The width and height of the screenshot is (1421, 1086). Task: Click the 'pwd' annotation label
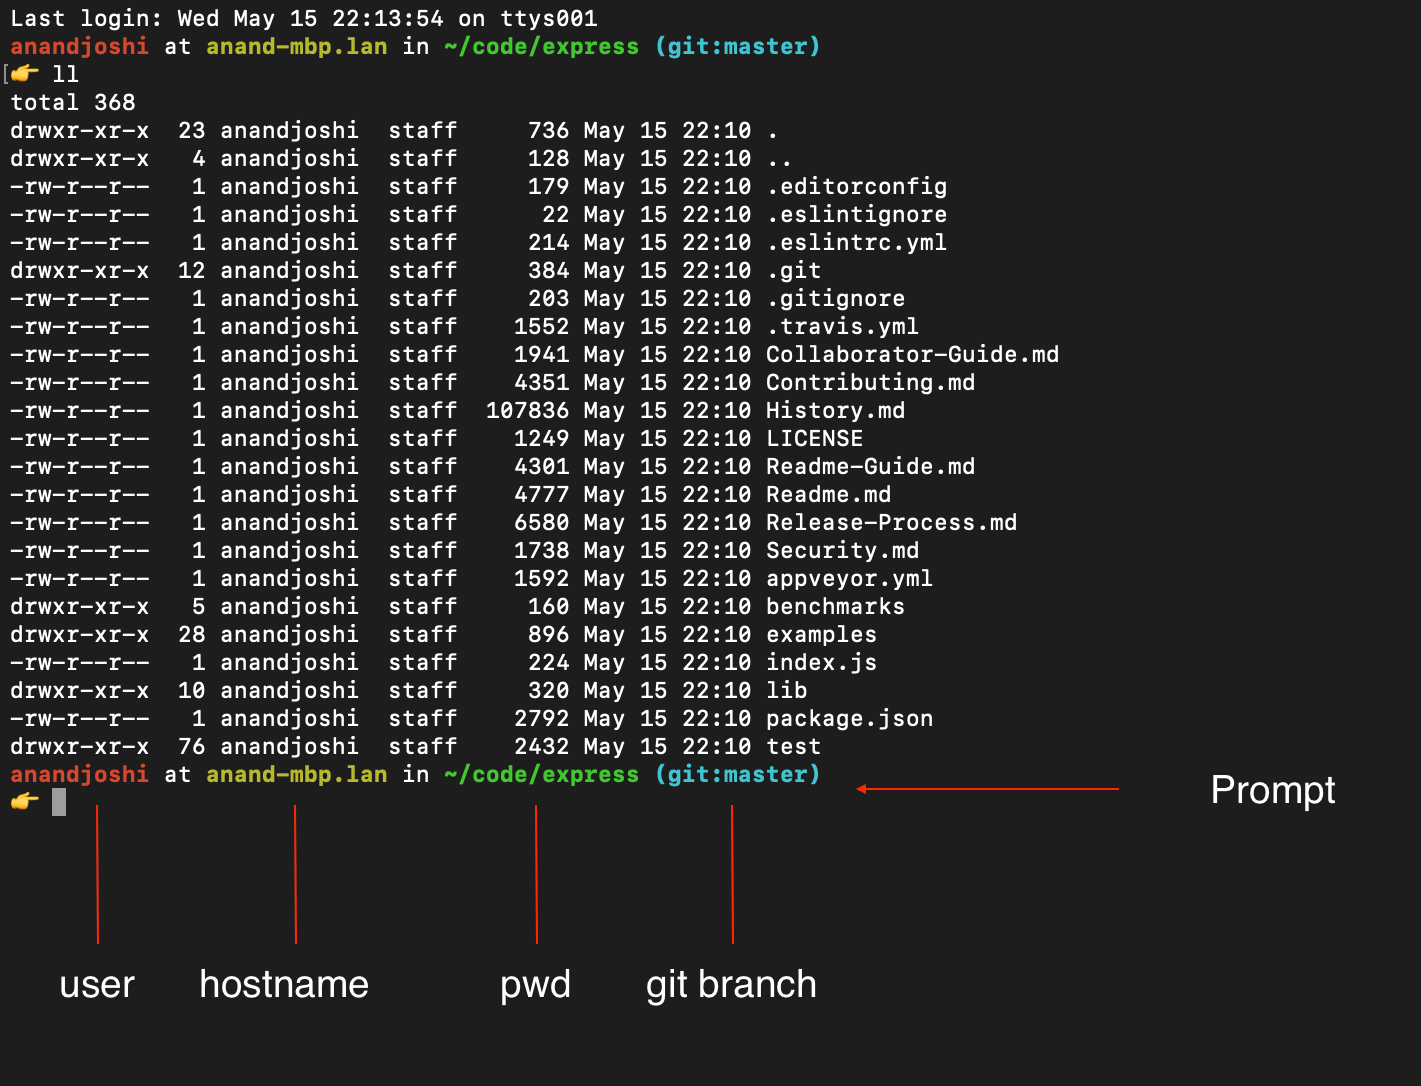click(x=535, y=984)
